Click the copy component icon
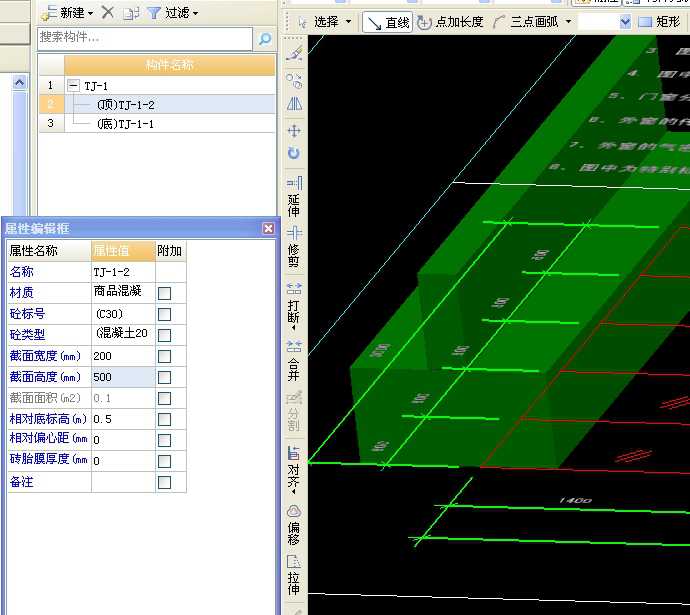Screen dimensions: 690x615 pos(131,13)
